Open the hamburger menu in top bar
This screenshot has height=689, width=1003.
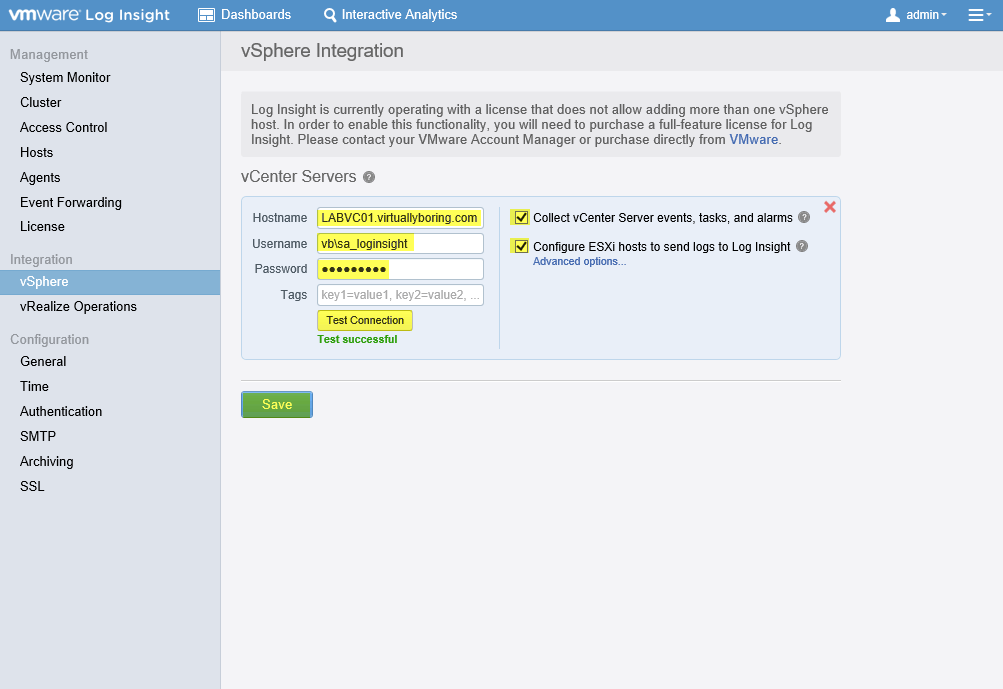[x=978, y=15]
